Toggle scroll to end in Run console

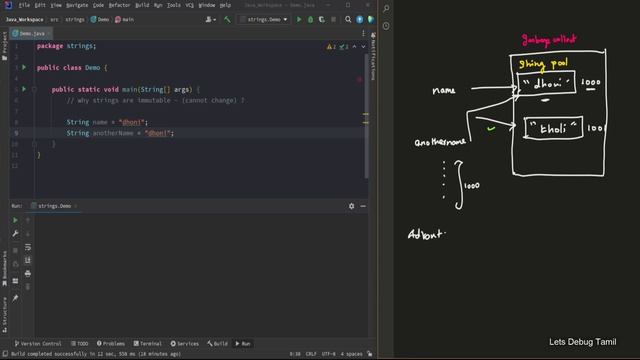(28, 260)
